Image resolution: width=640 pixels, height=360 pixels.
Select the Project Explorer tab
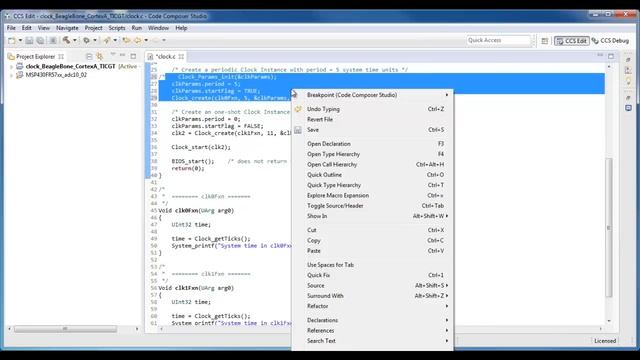pos(36,56)
